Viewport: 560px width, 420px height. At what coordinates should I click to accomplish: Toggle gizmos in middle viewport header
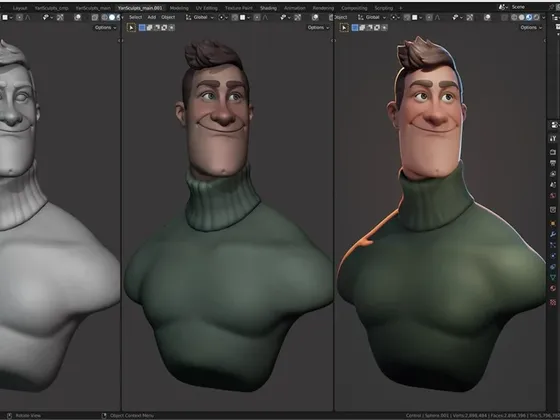click(x=298, y=17)
